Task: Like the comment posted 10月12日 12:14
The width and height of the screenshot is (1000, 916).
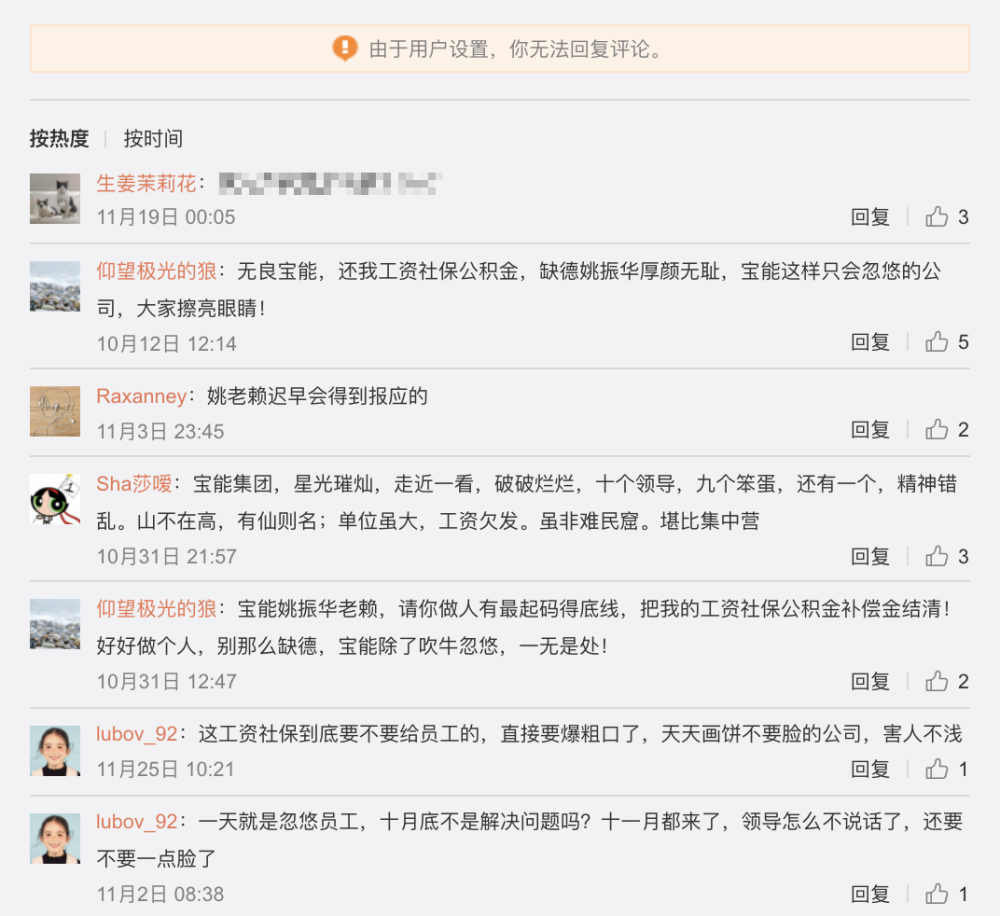Action: 936,342
